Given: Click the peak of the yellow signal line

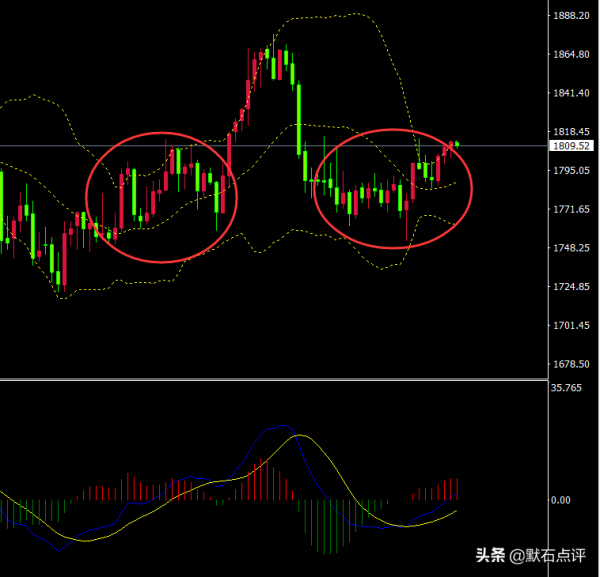Looking at the screenshot, I should click(298, 435).
